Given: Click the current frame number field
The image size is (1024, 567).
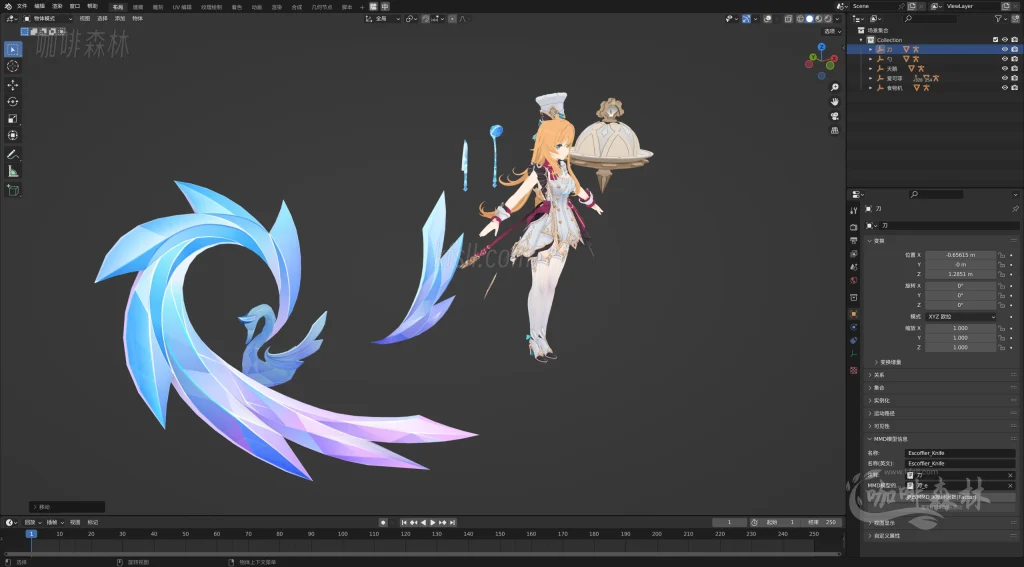Looking at the screenshot, I should [x=729, y=523].
